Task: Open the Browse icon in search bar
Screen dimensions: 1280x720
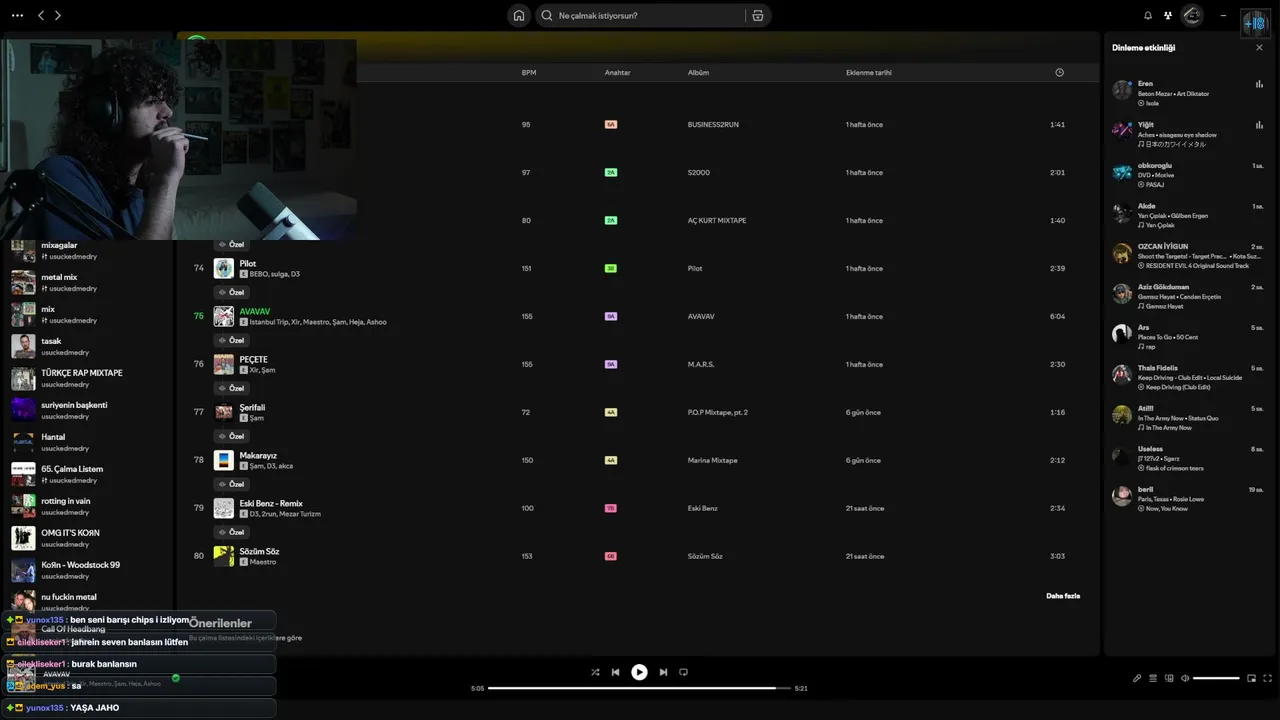Action: (758, 15)
